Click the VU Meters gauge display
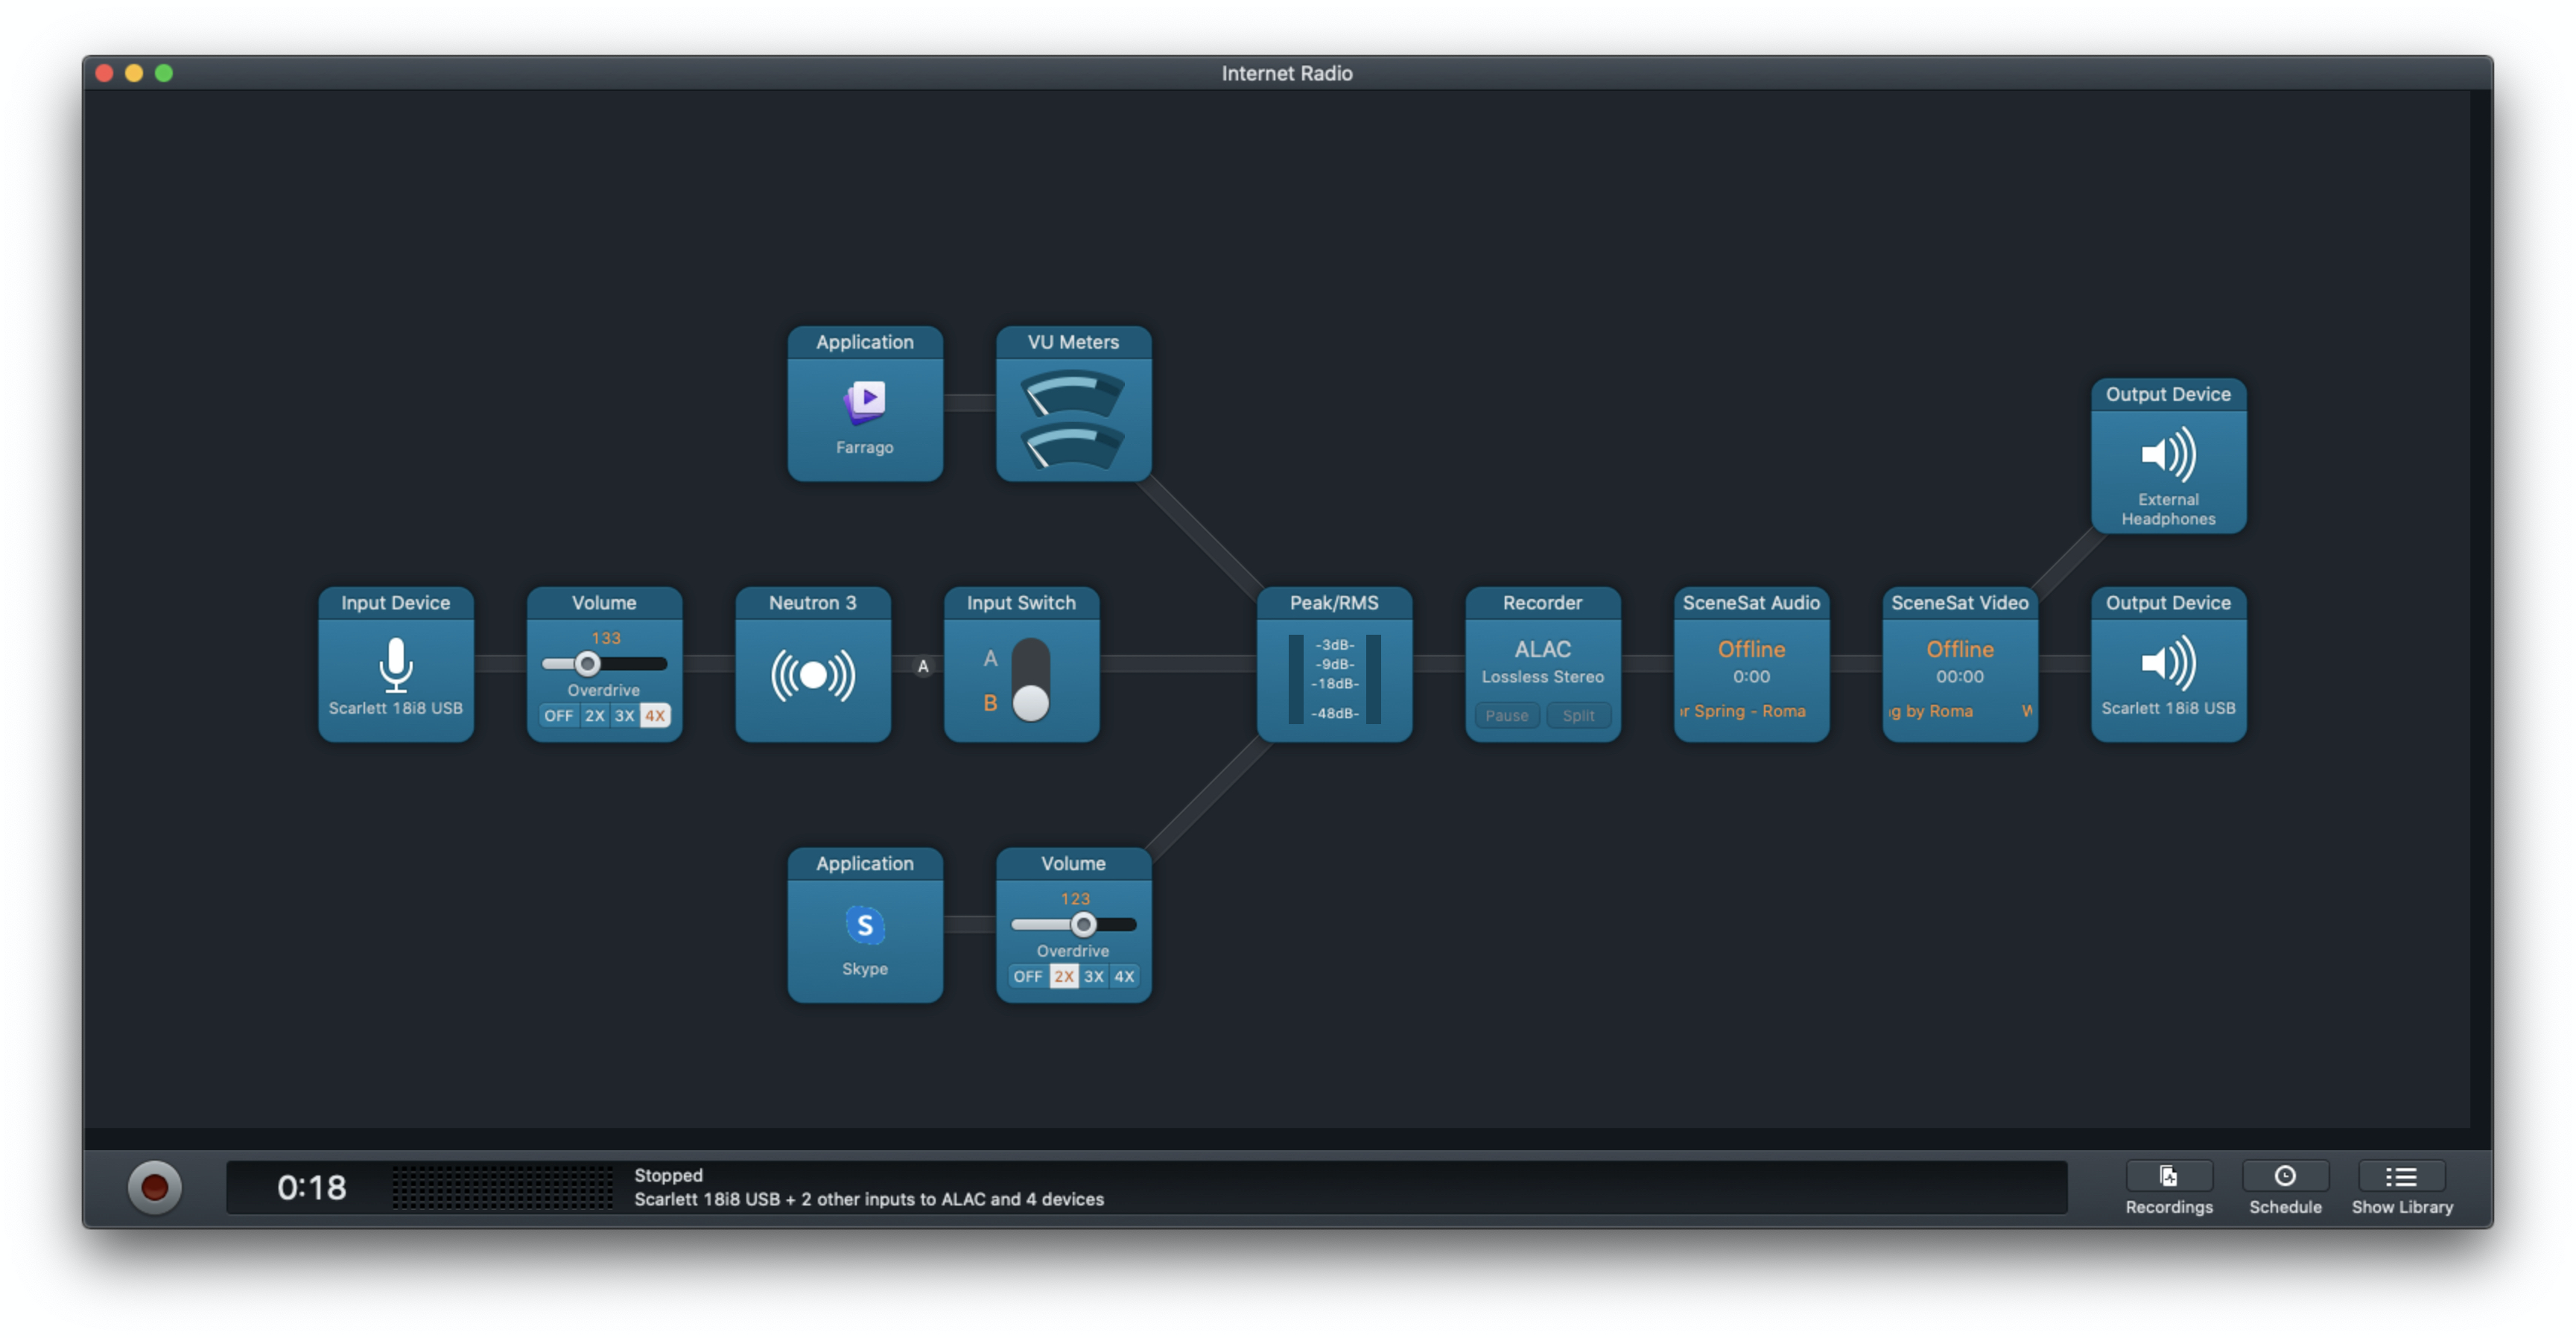Screen dimensions: 2576x1338 click(1073, 420)
